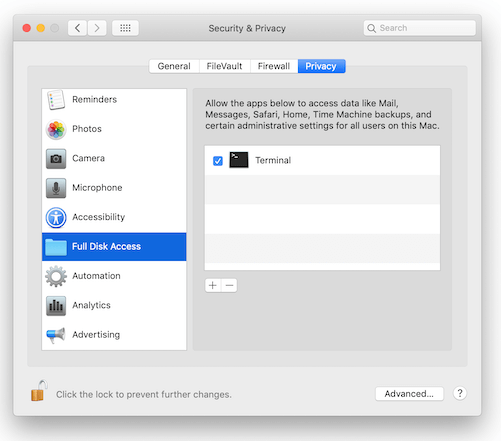Open help with the question mark button
Screen dimensions: 501x441
point(460,393)
